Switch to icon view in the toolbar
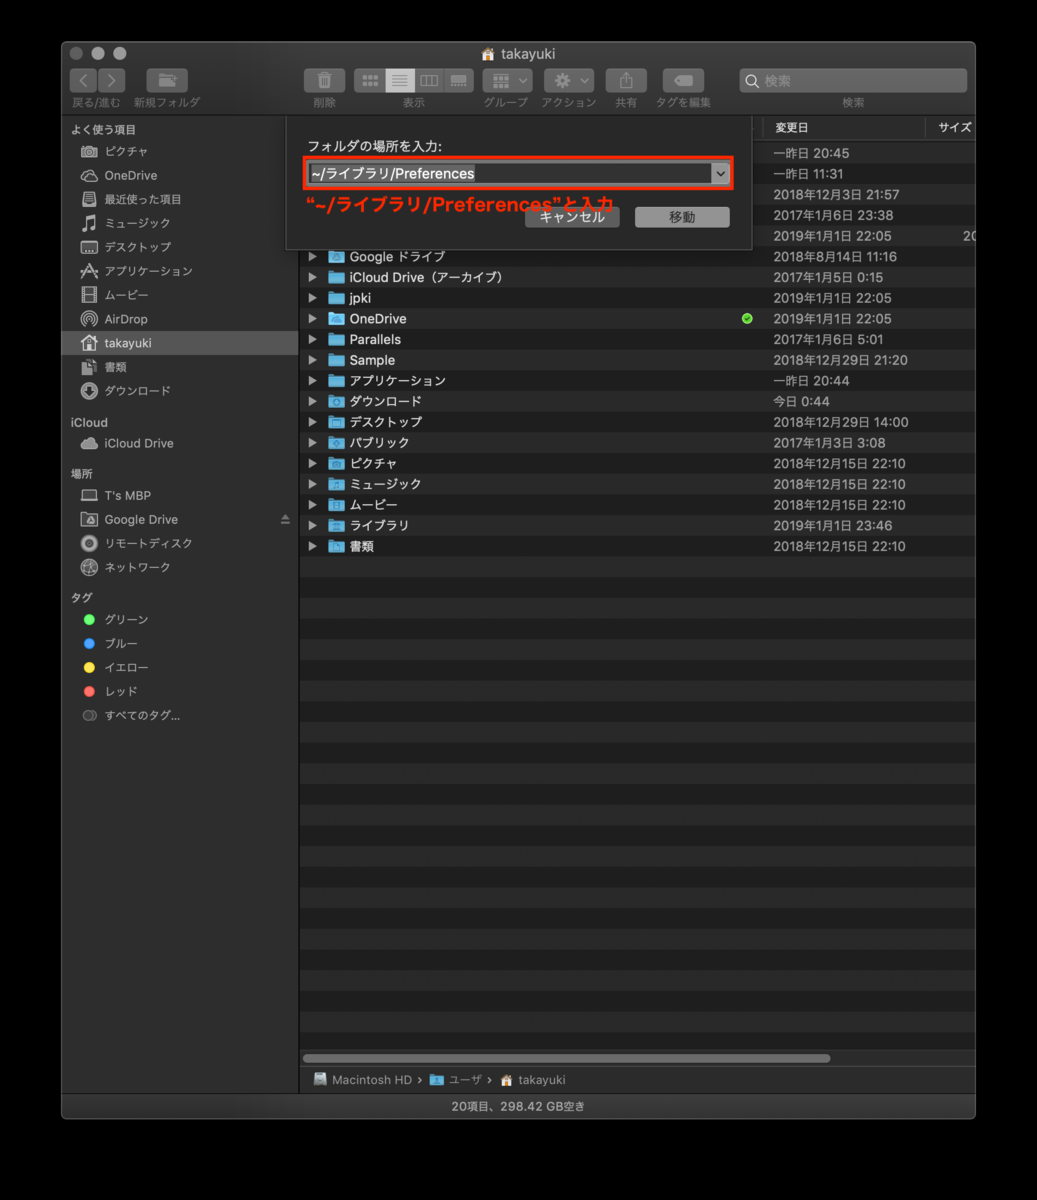 pyautogui.click(x=369, y=81)
